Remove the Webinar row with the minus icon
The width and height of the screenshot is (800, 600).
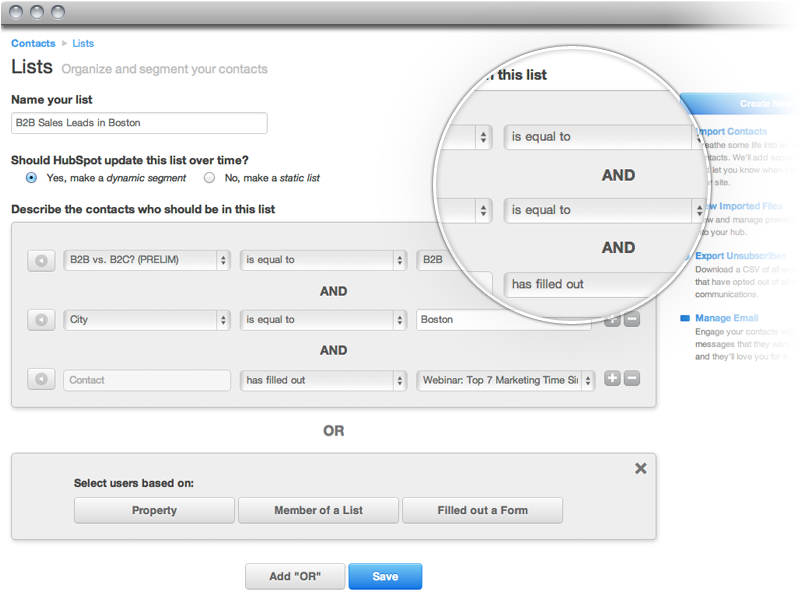coord(632,379)
